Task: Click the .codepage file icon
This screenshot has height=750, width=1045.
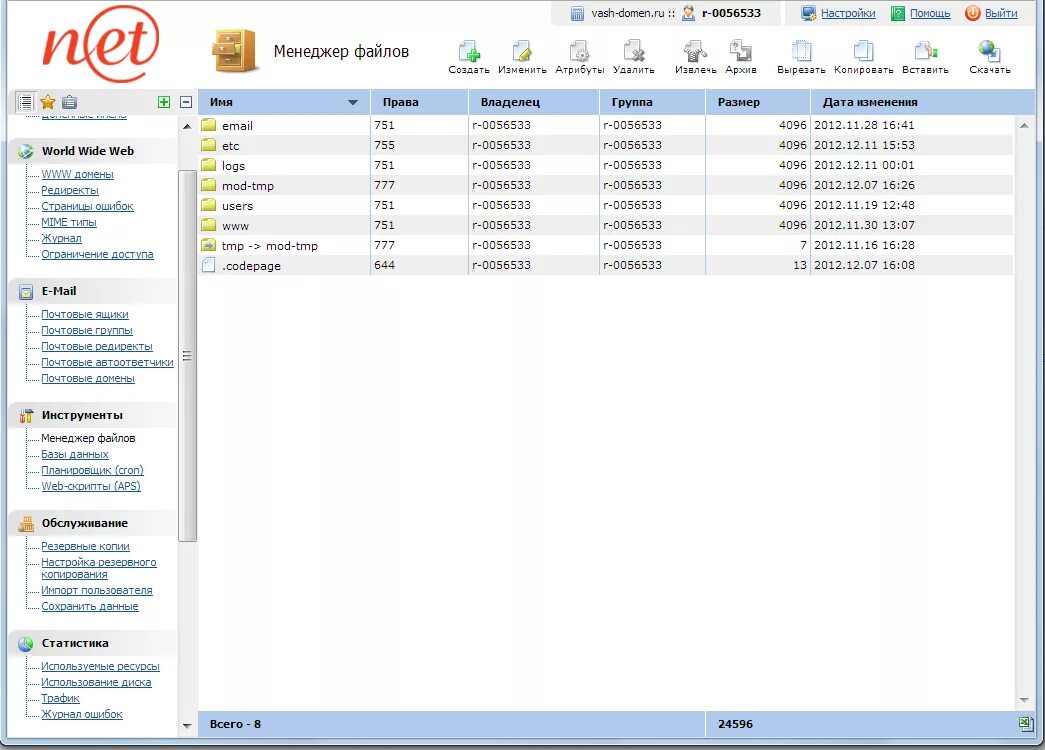Action: (209, 265)
